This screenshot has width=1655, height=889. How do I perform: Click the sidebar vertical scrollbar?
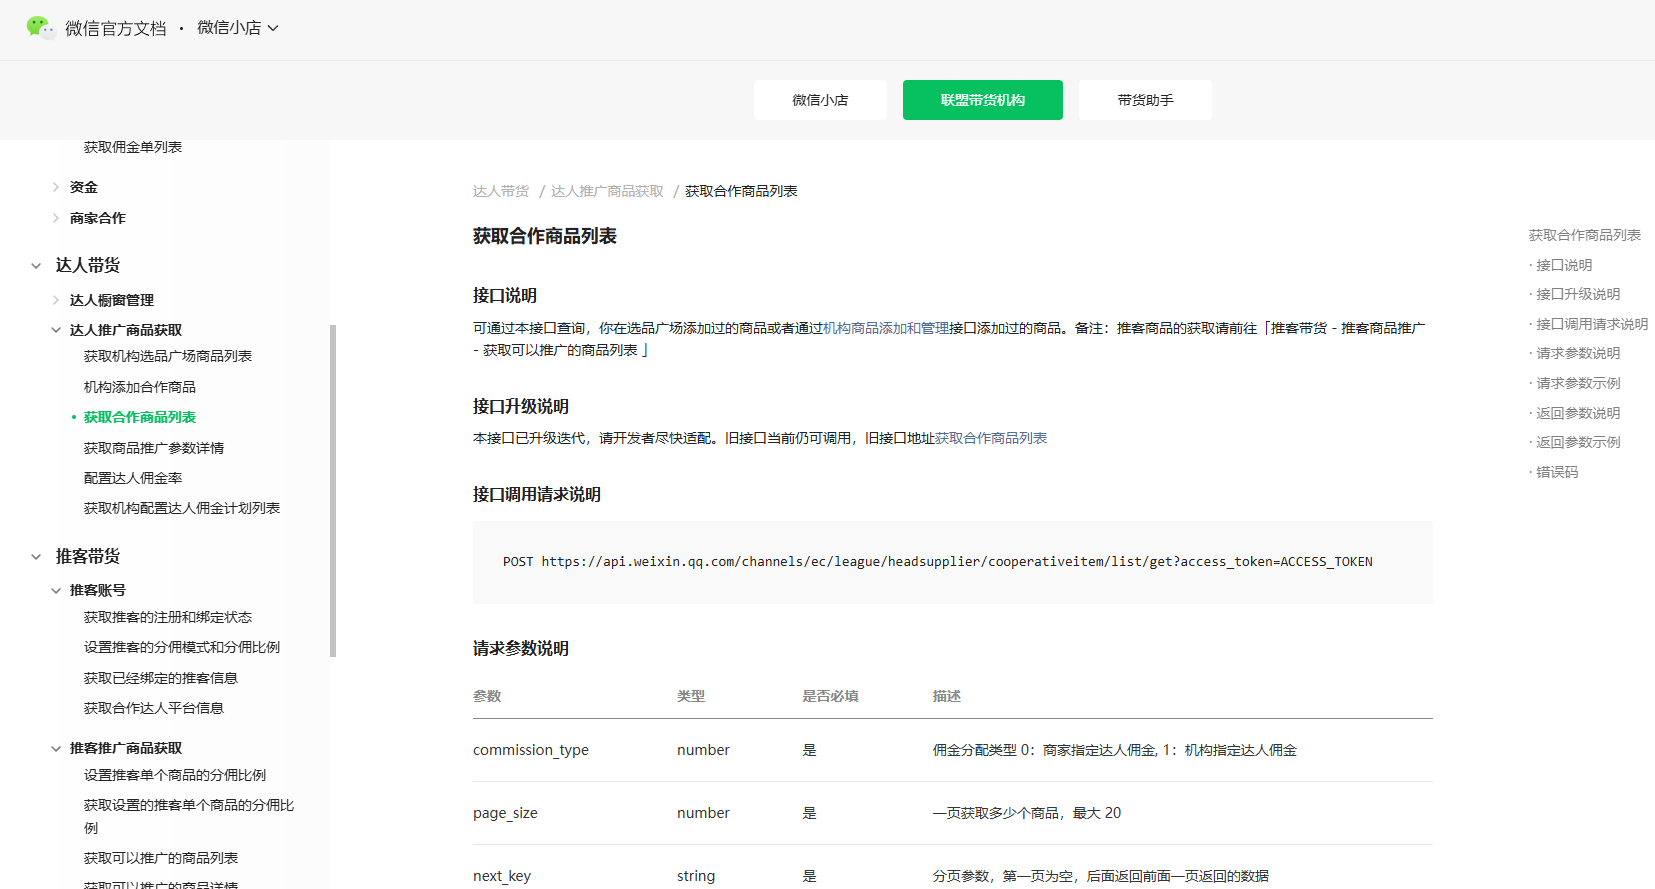(333, 490)
